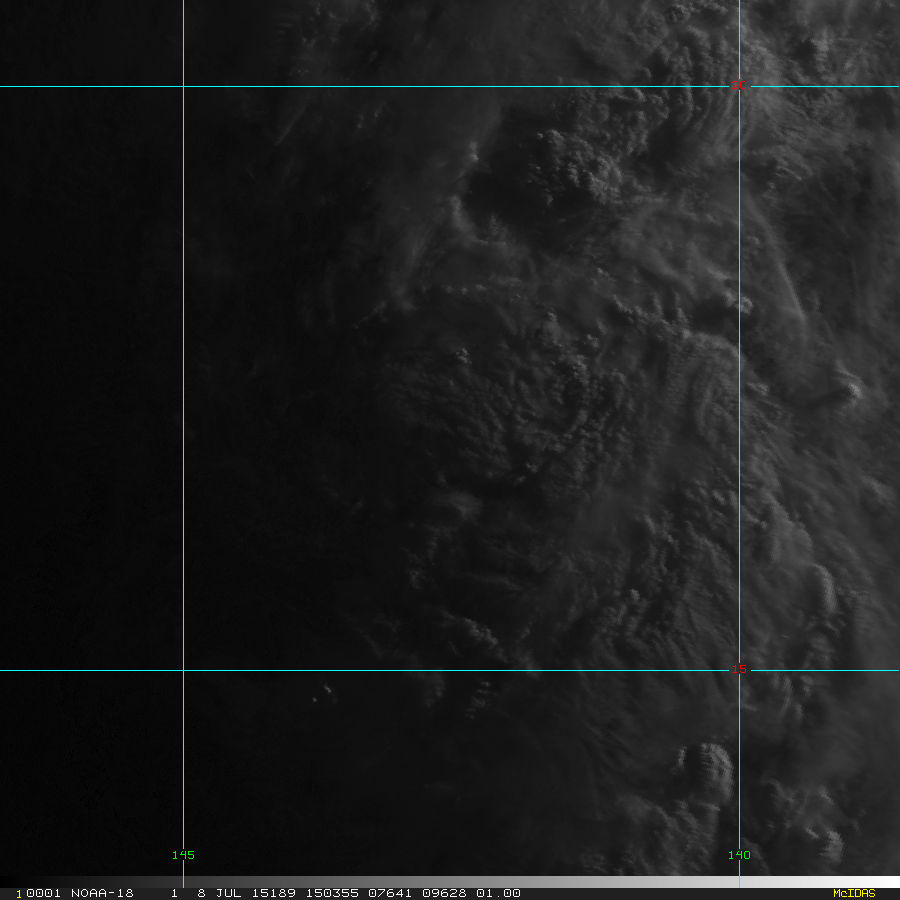
Task: Click the yellow McIDAS label
Action: click(x=853, y=893)
